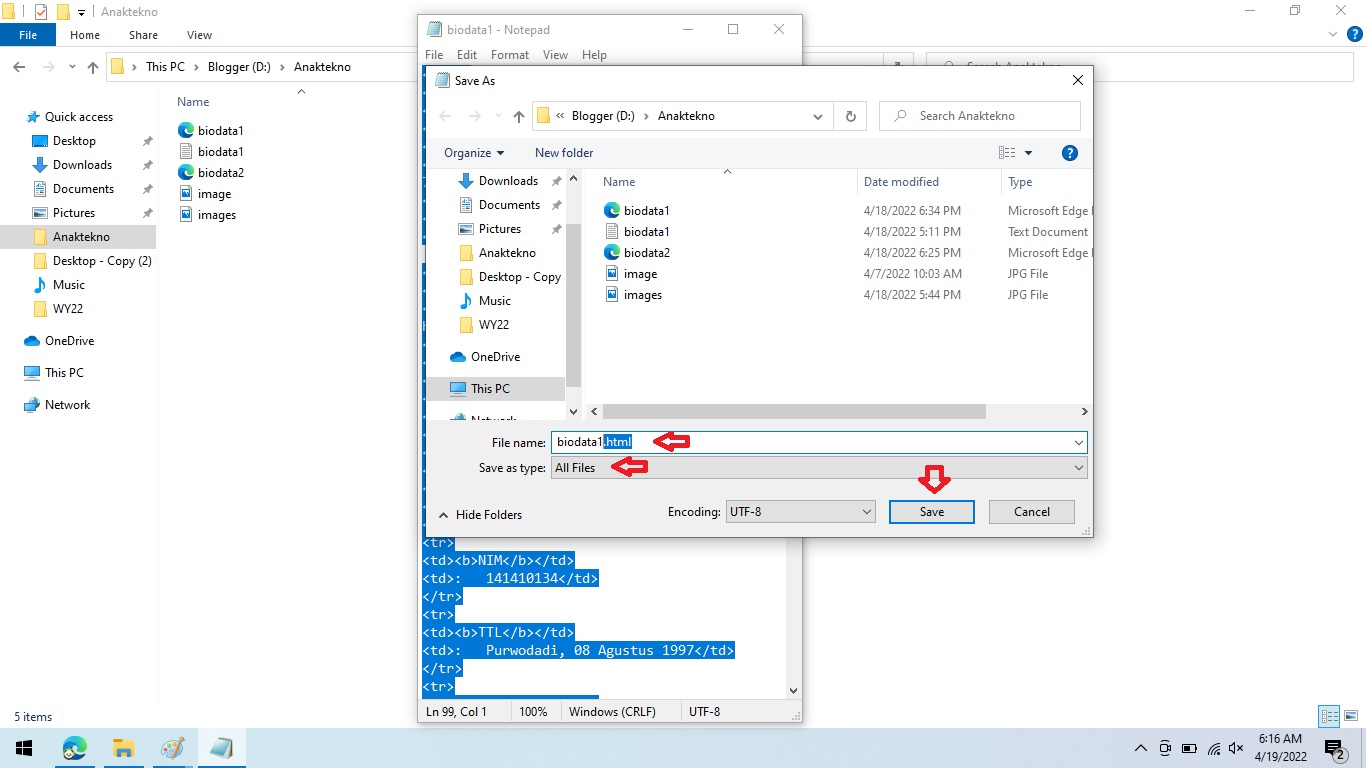Open Anaktekno folder in Save As pane
1366x768 pixels.
pyautogui.click(x=496, y=253)
